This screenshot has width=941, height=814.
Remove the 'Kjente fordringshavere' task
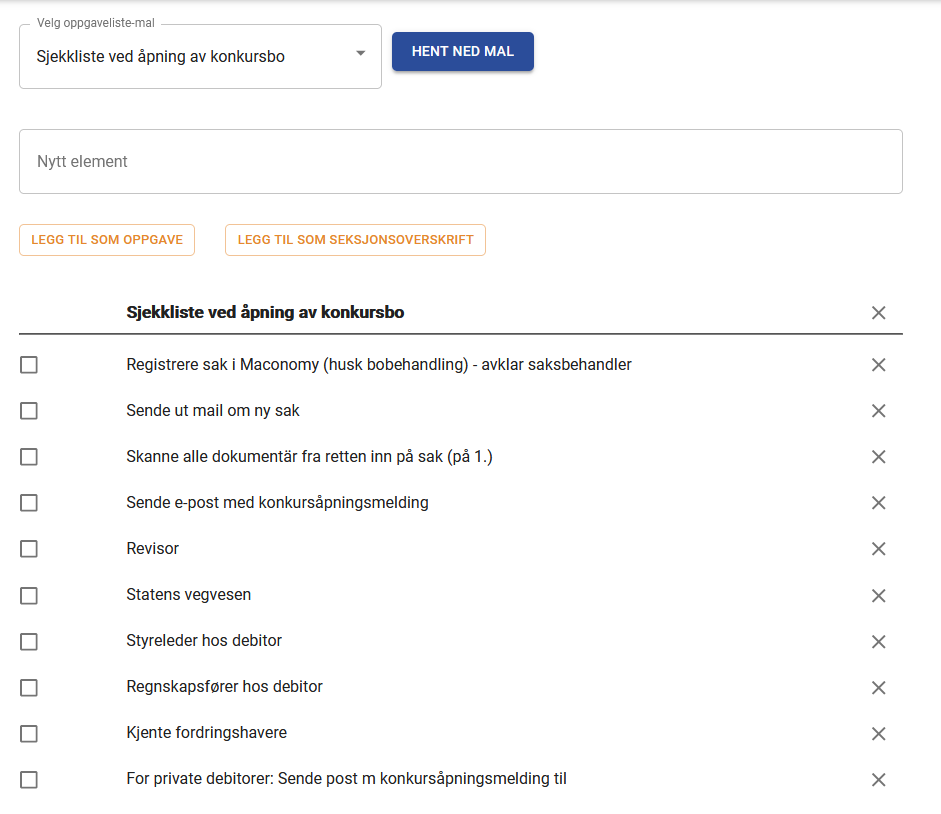tap(878, 733)
